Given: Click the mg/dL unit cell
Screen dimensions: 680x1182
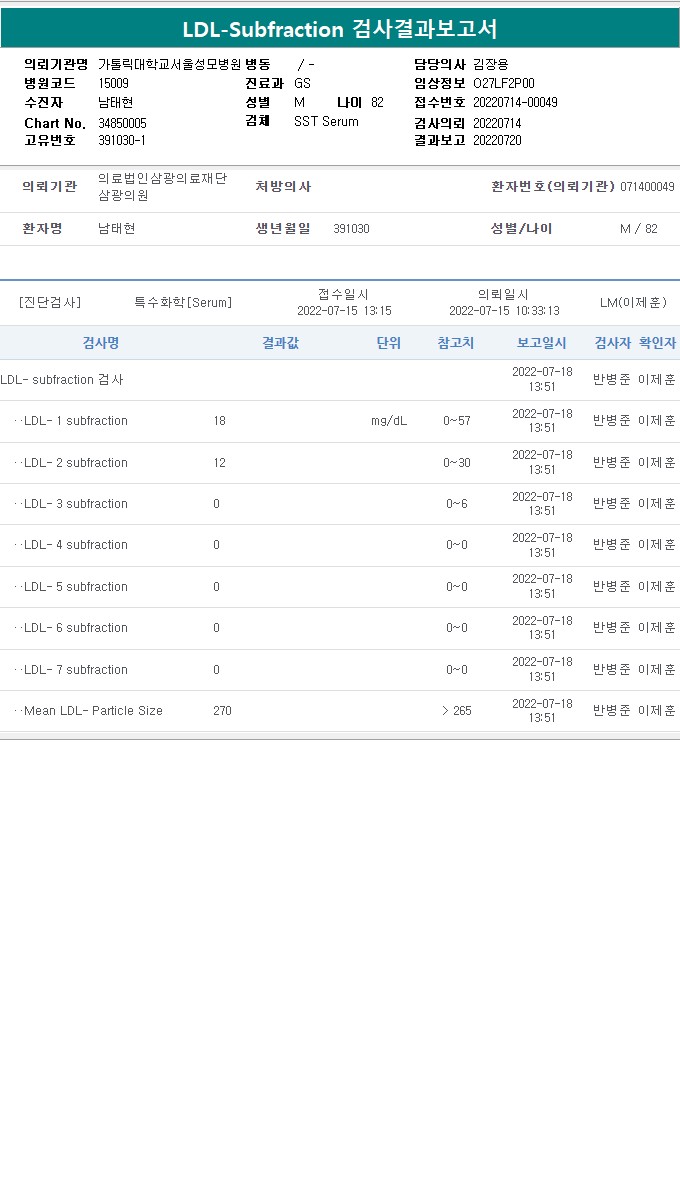Looking at the screenshot, I should pos(389,421).
